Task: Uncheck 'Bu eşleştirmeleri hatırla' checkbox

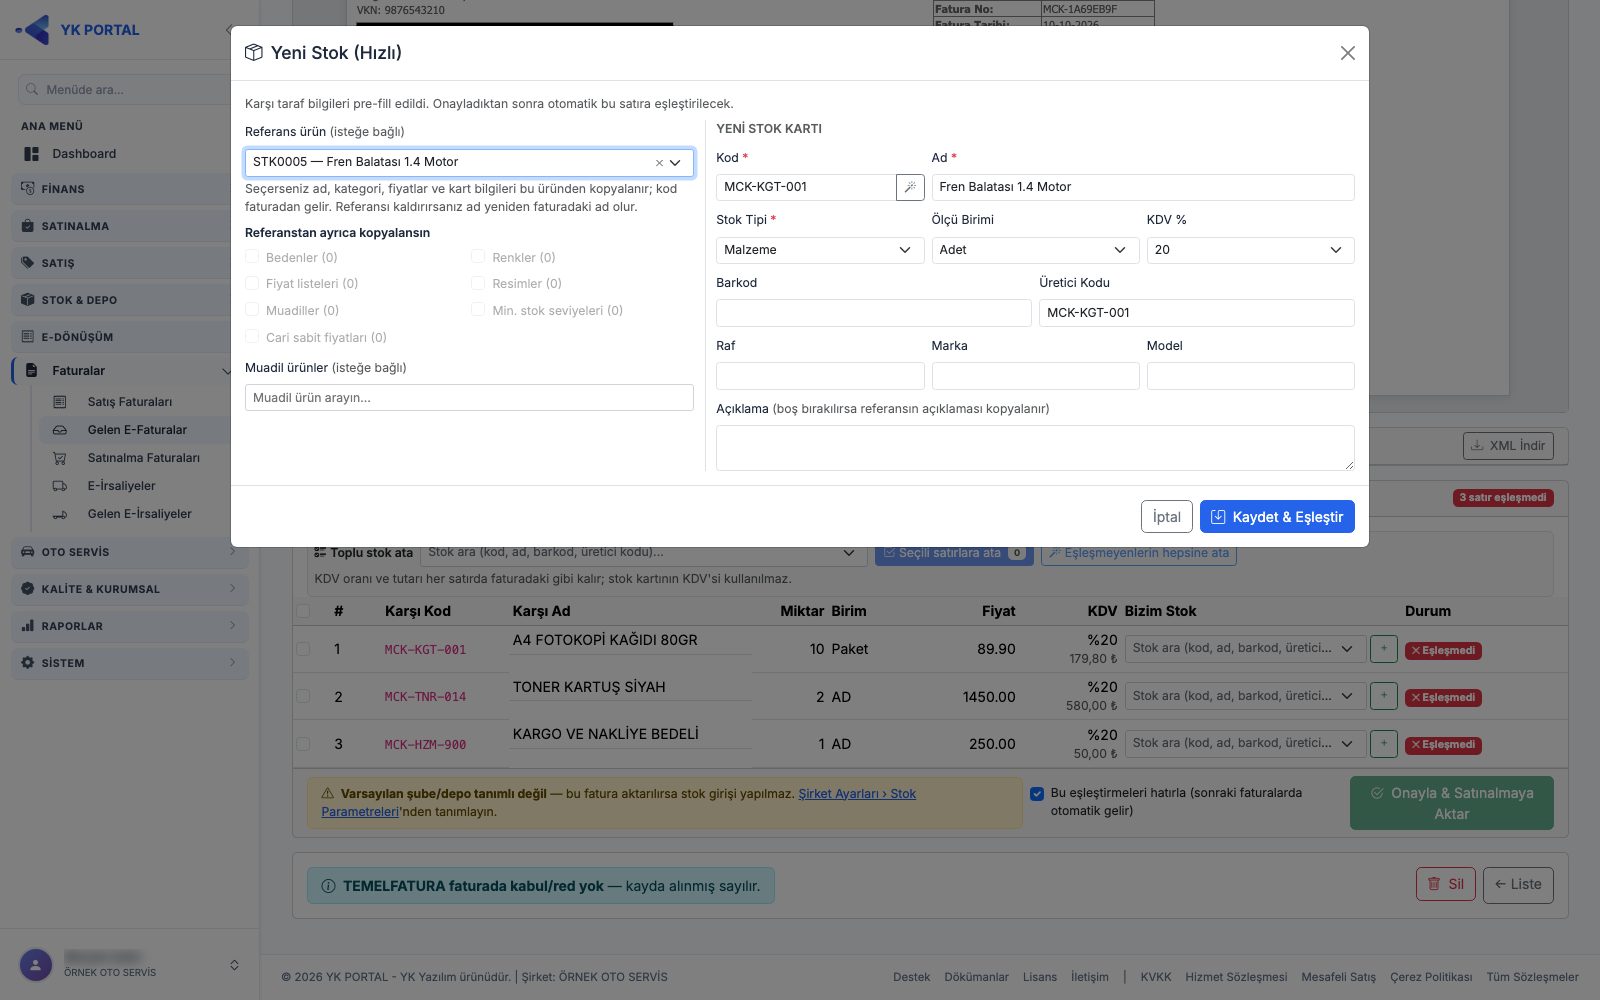Action: coord(1037,794)
